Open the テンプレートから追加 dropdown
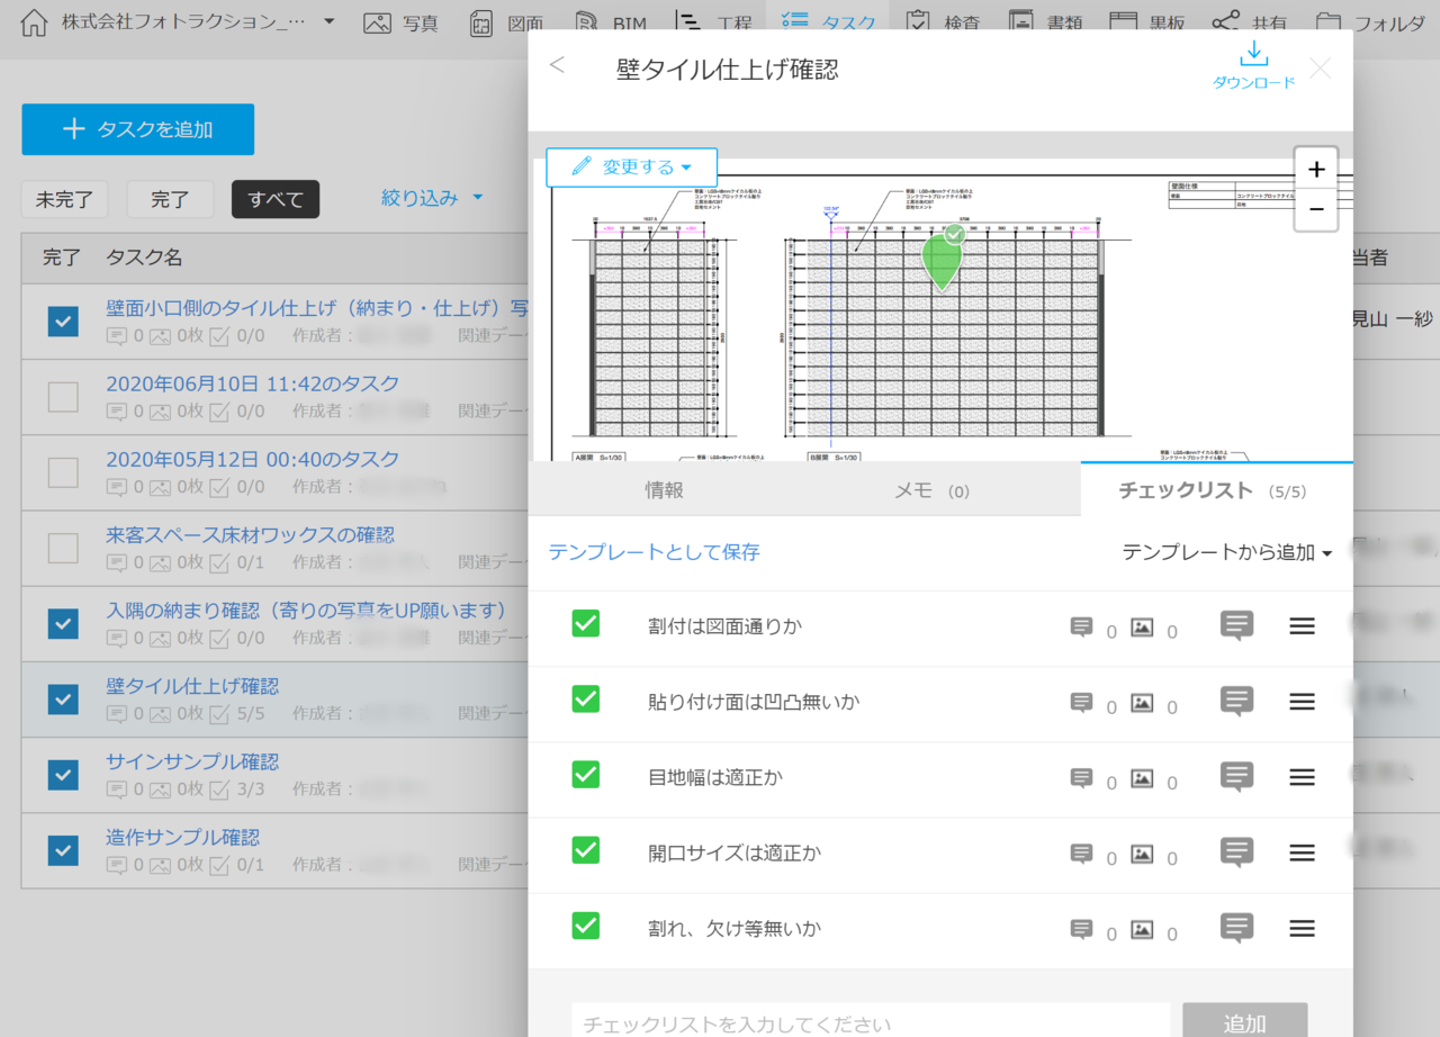Screen dimensions: 1440x1037 [x=1226, y=552]
